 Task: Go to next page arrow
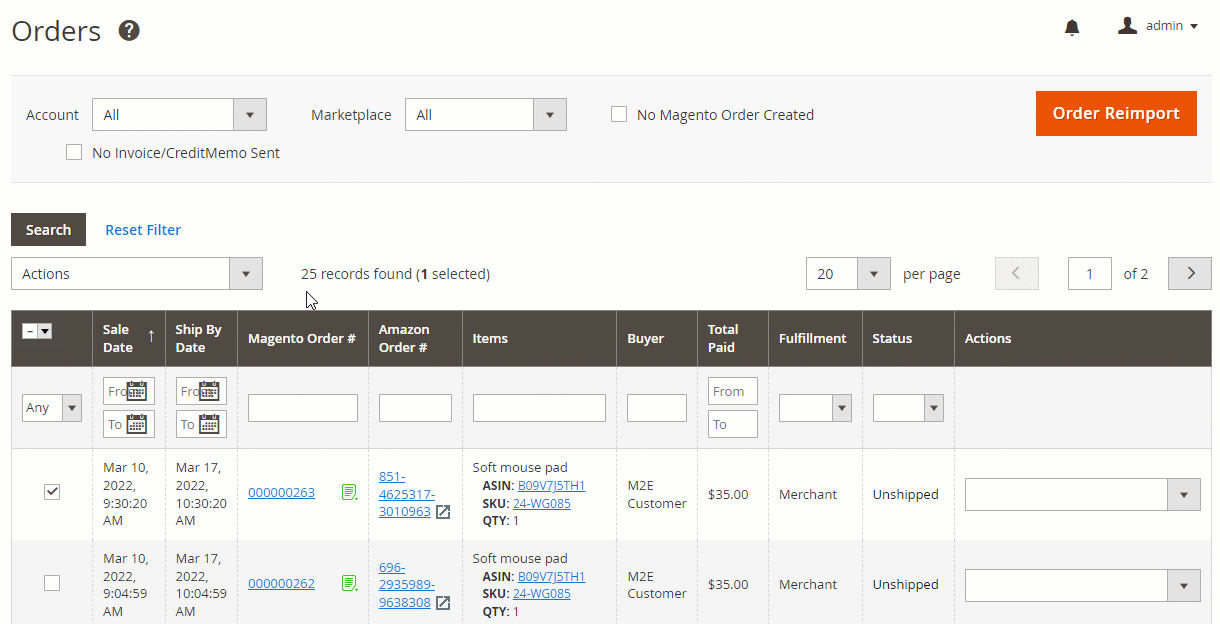click(x=1190, y=273)
